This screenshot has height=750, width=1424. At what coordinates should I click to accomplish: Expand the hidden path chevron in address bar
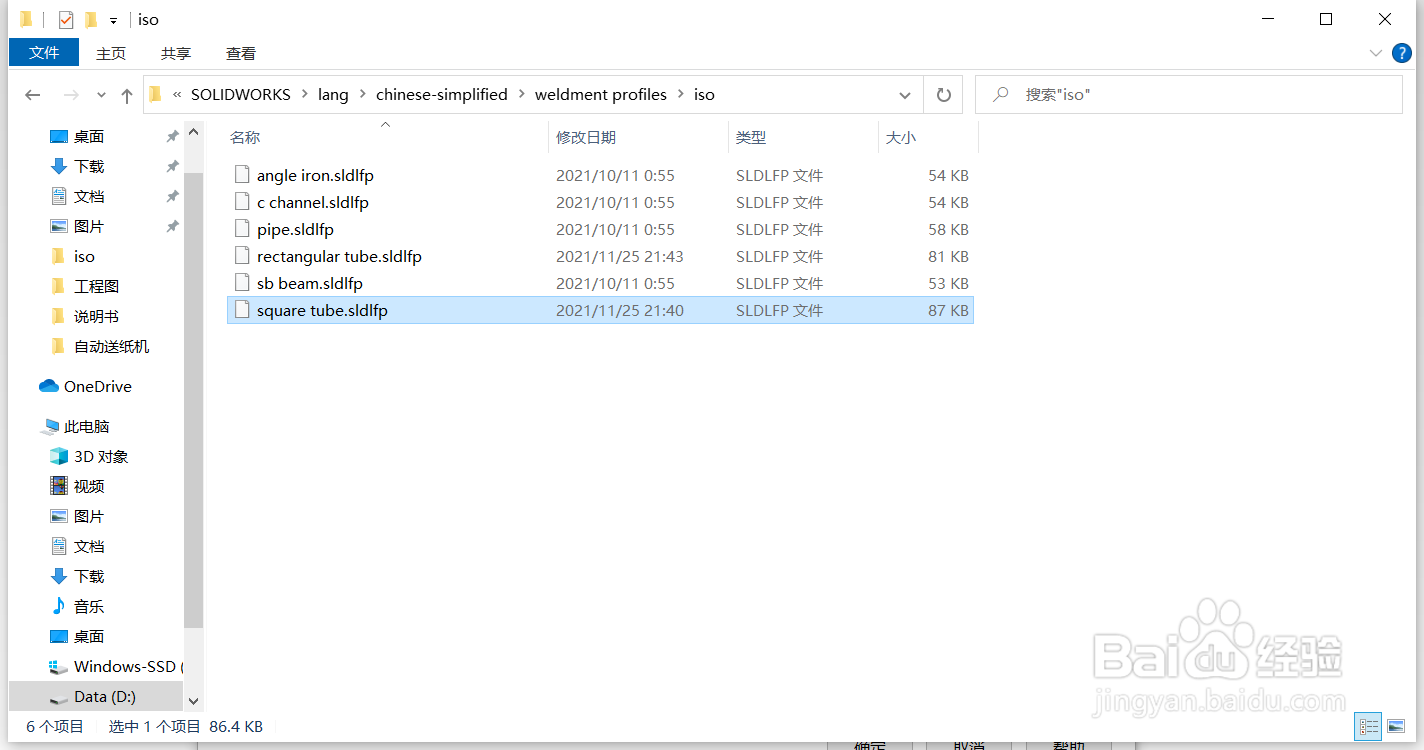click(177, 95)
